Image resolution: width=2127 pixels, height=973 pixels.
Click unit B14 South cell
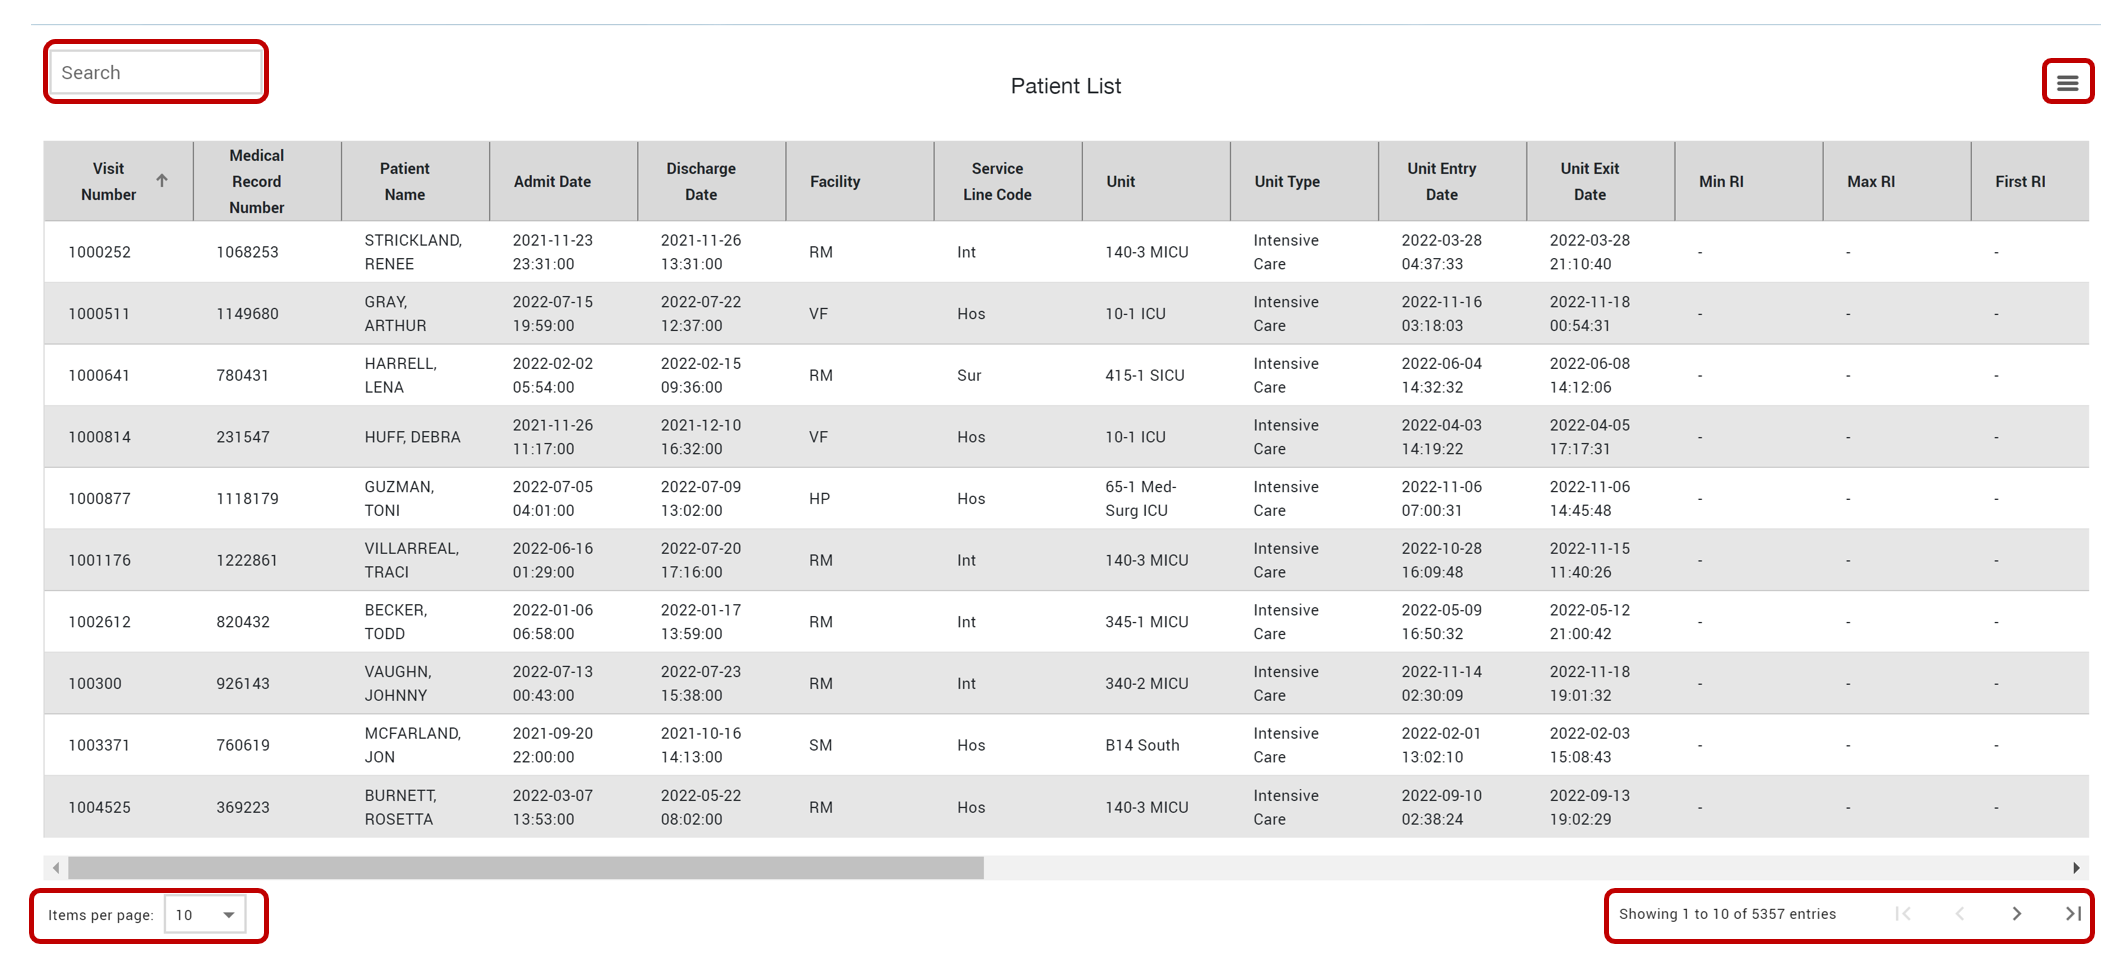coord(1142,746)
